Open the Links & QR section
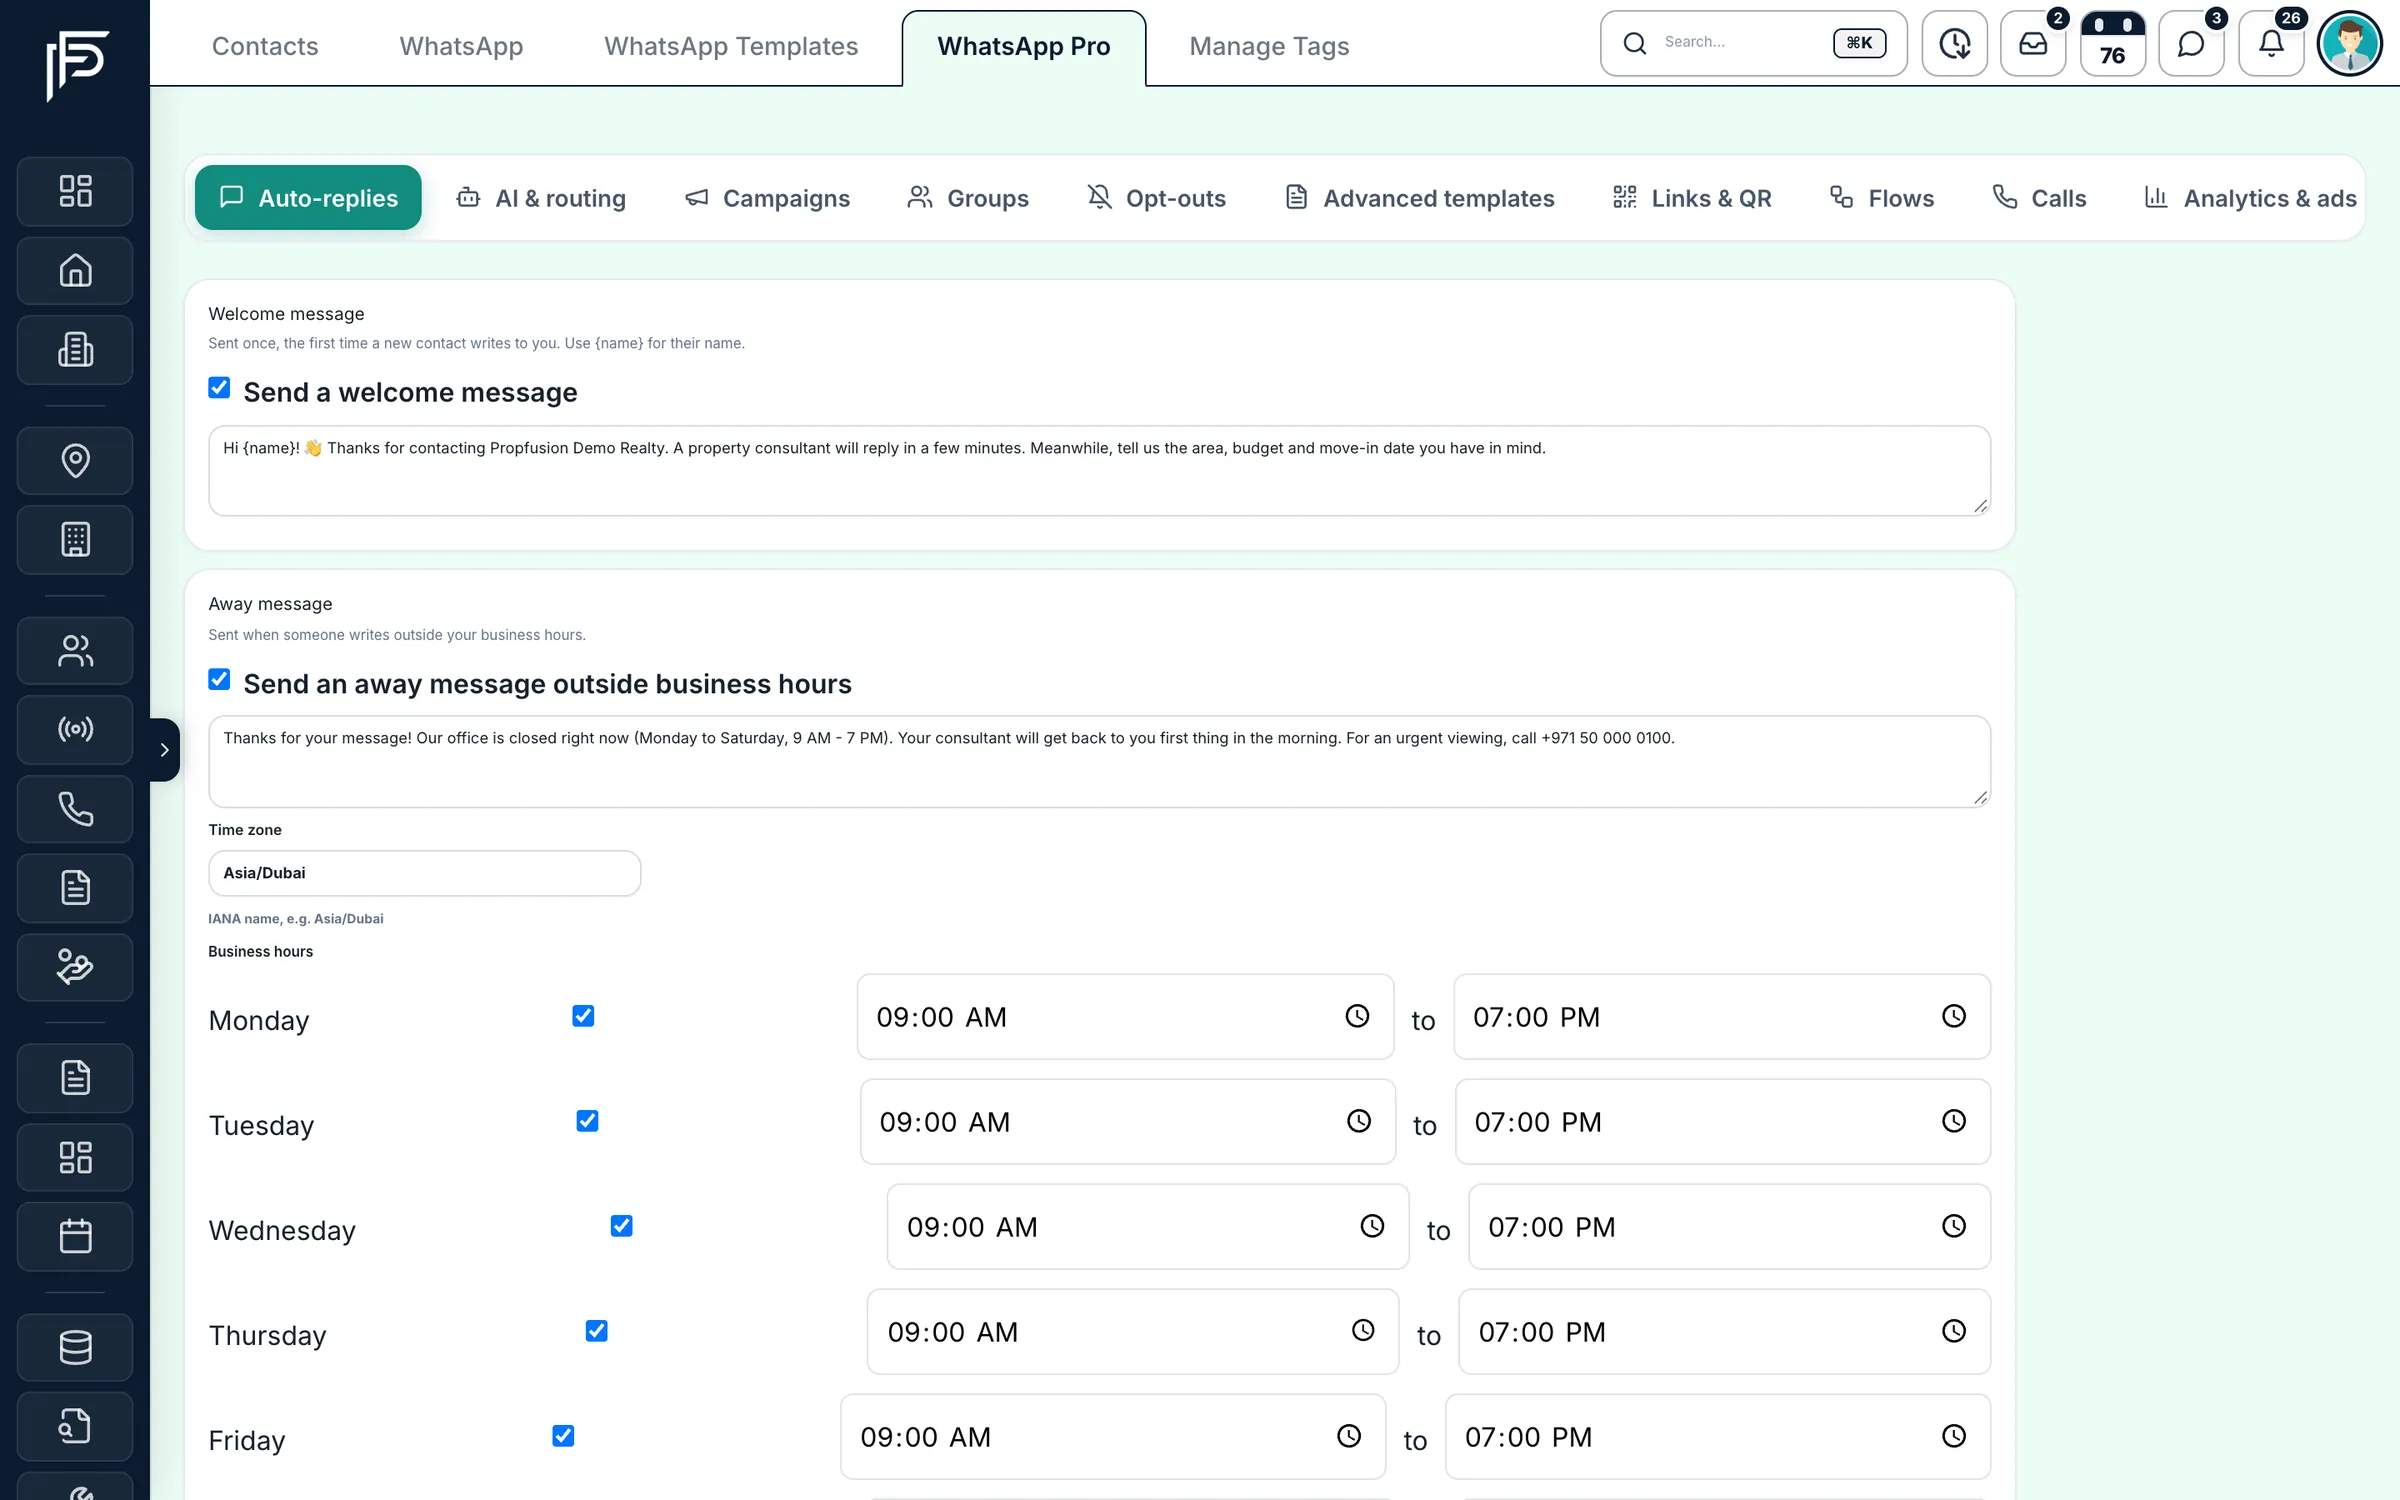This screenshot has height=1500, width=2400. 1692,198
